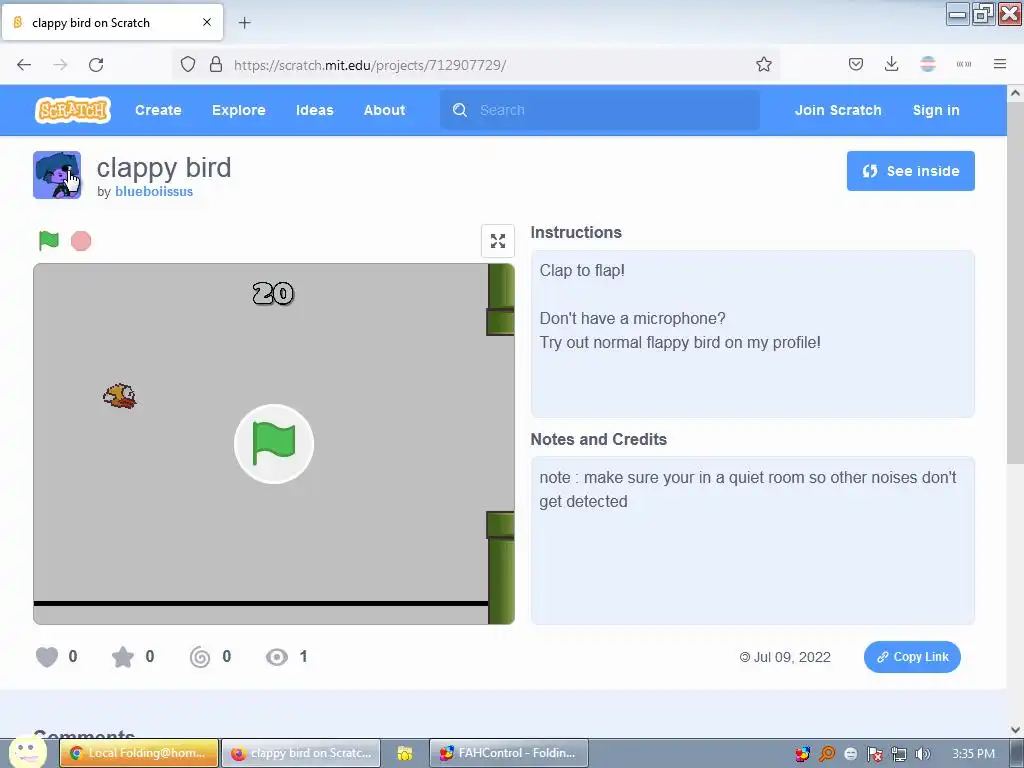Click the large green flag overlay on the stage
The width and height of the screenshot is (1024, 768).
click(x=274, y=444)
